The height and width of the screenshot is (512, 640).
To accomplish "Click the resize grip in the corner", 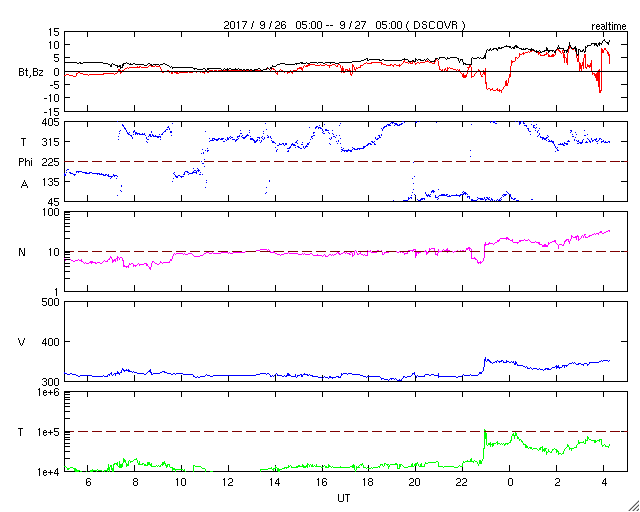I will pos(633,505).
